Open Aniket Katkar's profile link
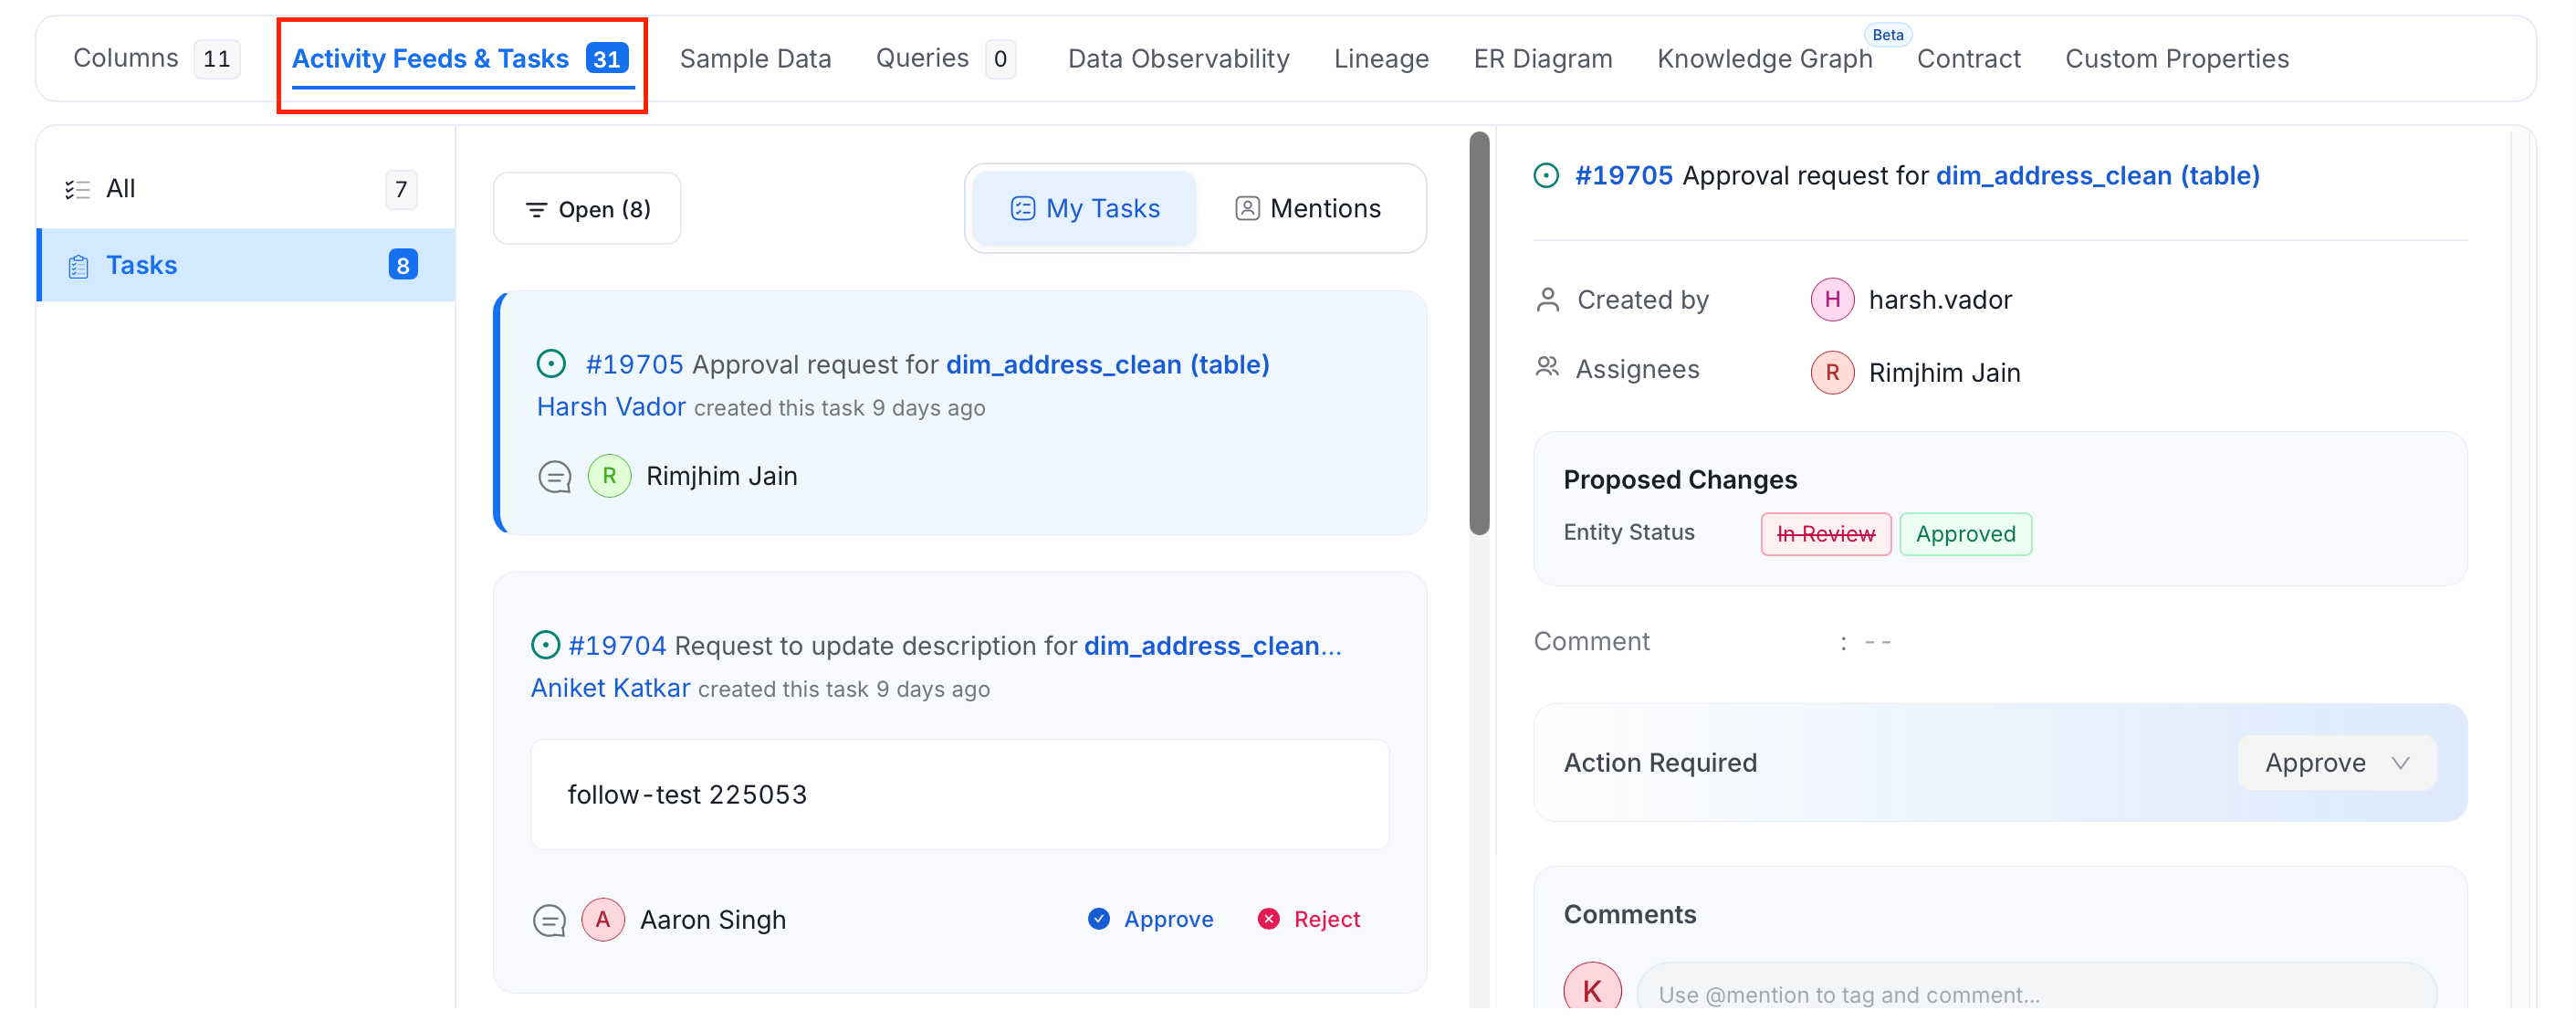 [x=610, y=688]
